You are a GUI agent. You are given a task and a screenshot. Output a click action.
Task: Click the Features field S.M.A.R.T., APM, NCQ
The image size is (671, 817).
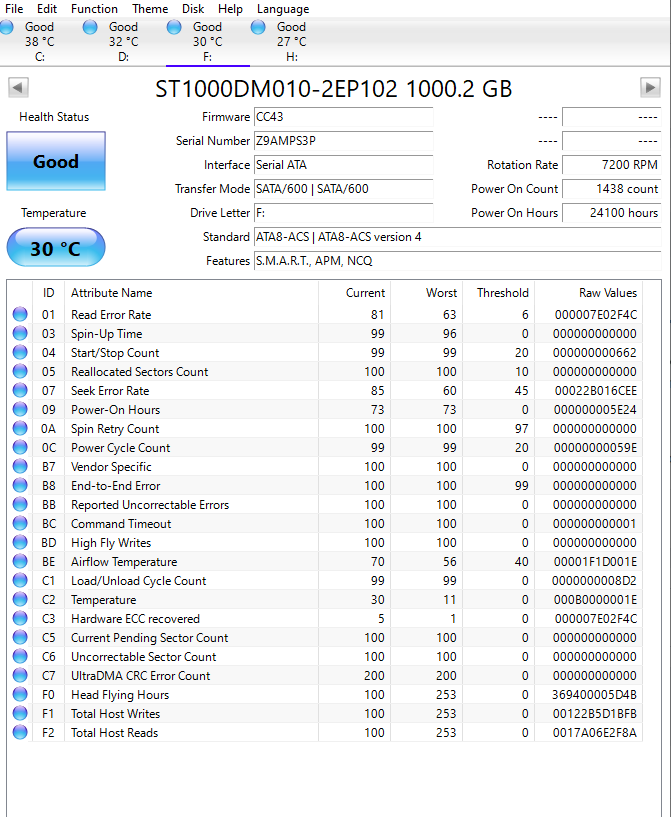457,261
